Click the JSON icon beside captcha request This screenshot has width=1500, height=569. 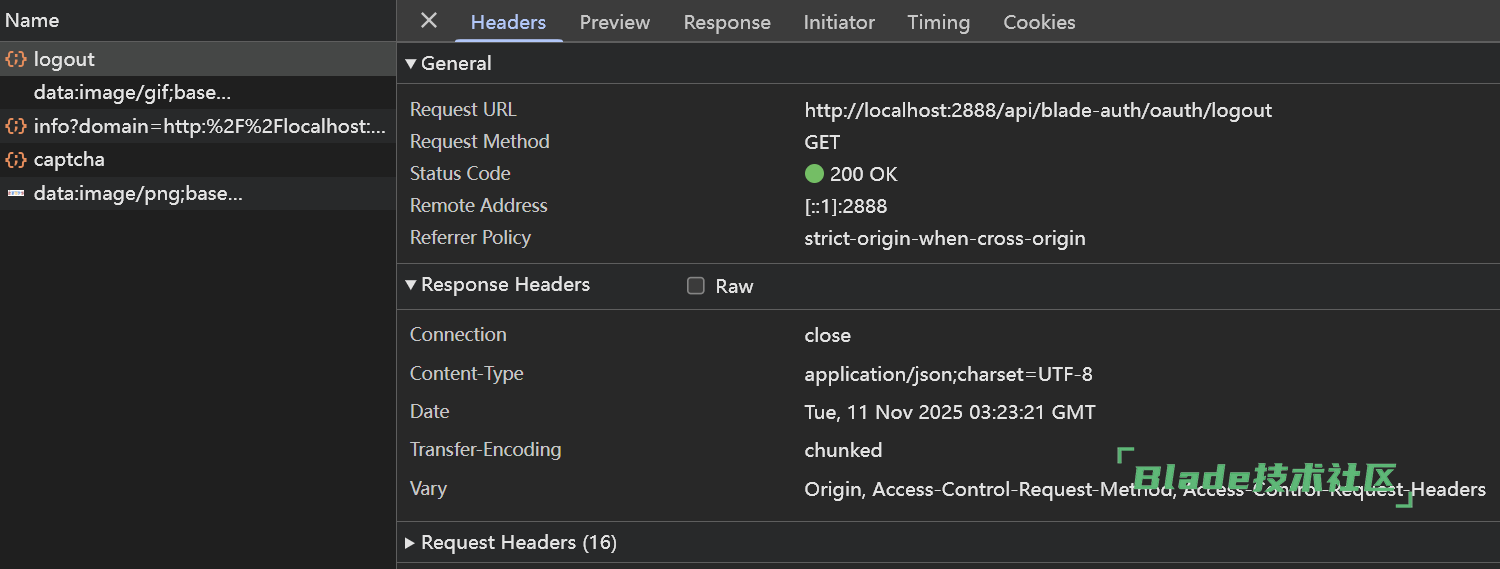click(16, 160)
